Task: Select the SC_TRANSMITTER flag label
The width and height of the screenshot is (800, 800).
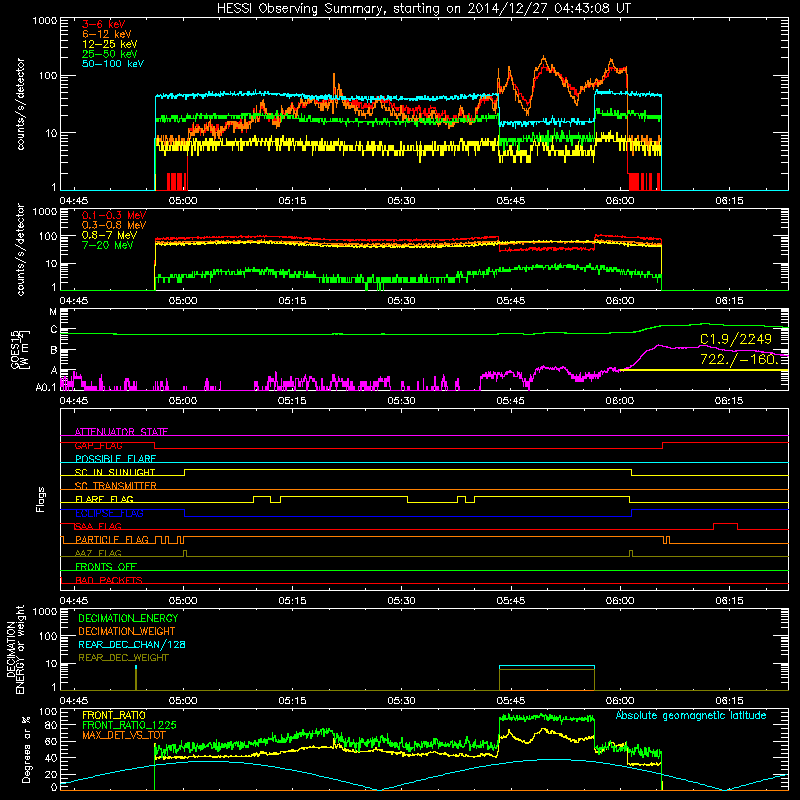Action: [116, 486]
